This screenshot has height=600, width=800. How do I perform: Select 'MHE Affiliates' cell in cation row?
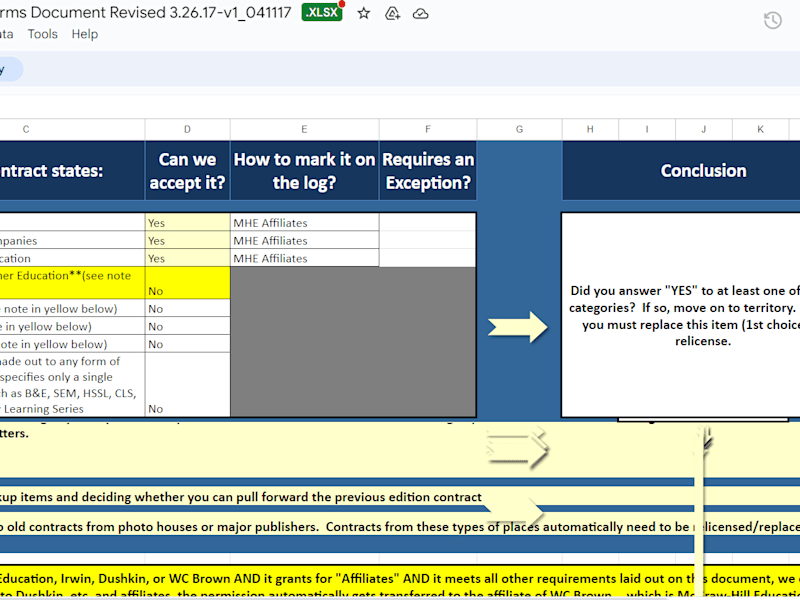pos(304,258)
